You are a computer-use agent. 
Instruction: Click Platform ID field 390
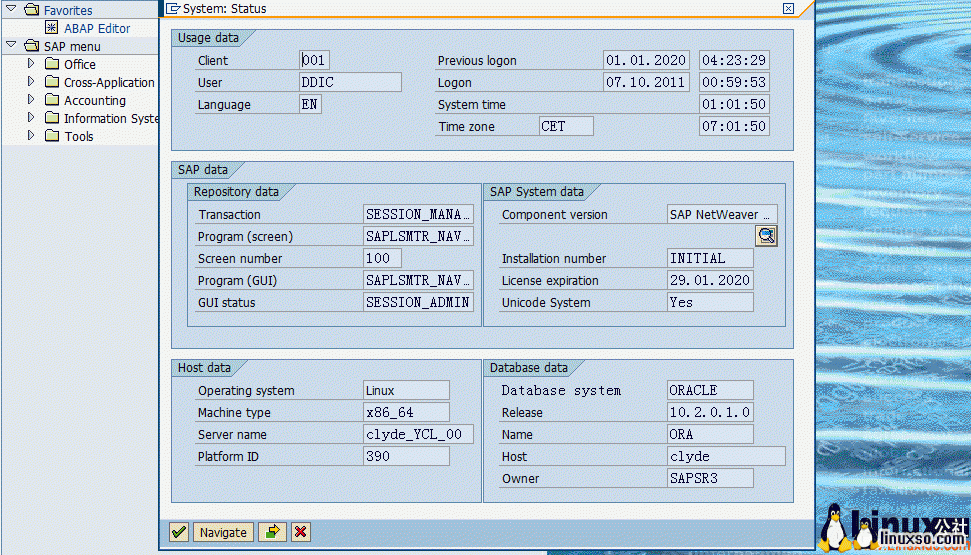[406, 457]
